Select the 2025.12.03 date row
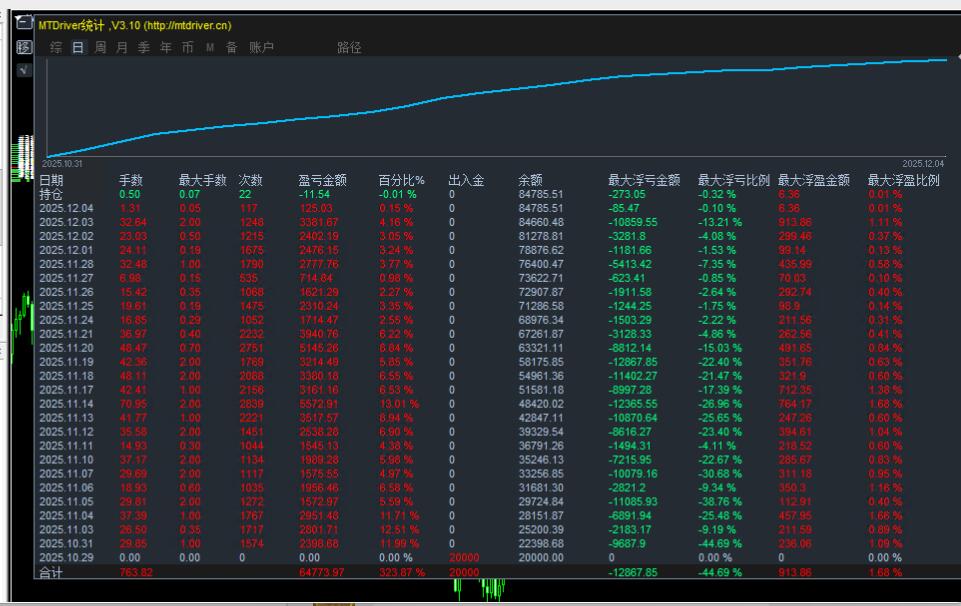Image resolution: width=961 pixels, height=606 pixels. click(x=66, y=222)
